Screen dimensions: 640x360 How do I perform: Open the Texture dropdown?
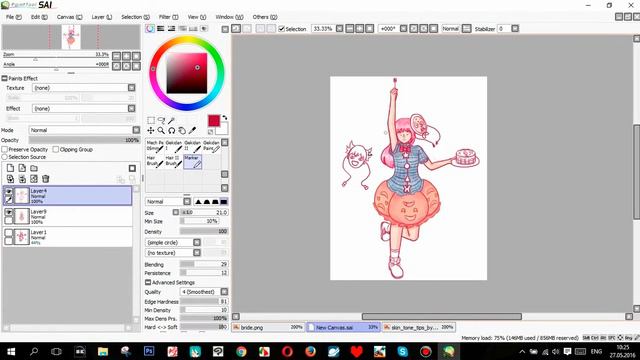click(131, 88)
